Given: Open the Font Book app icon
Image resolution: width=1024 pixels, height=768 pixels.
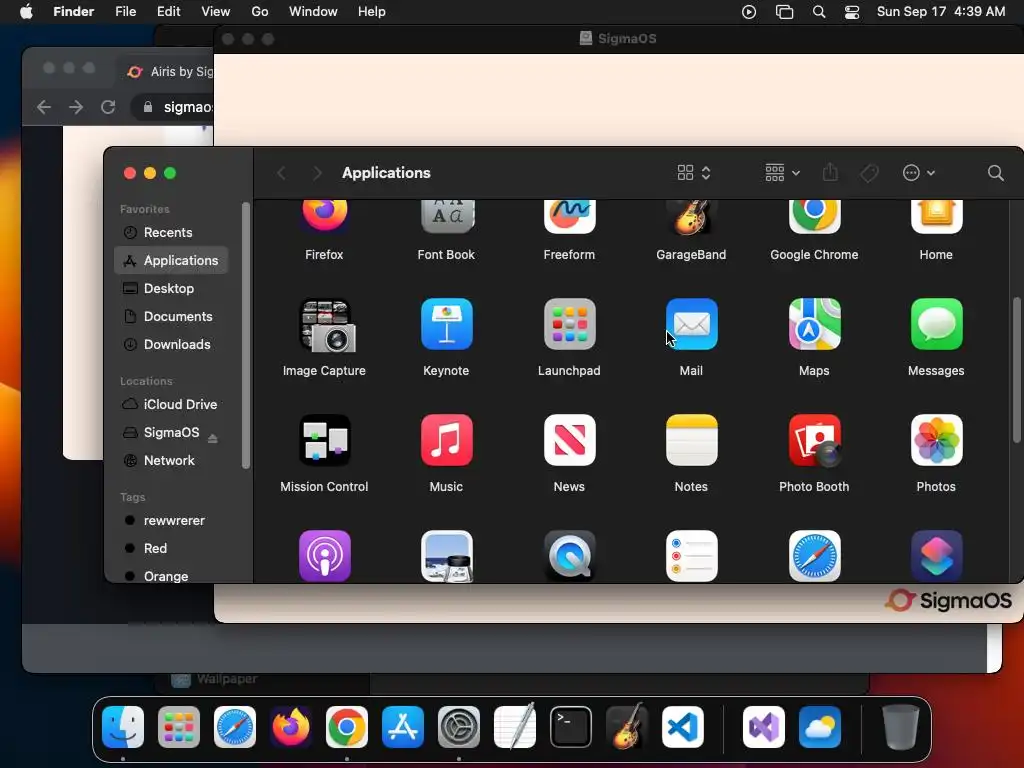Looking at the screenshot, I should click(x=447, y=217).
